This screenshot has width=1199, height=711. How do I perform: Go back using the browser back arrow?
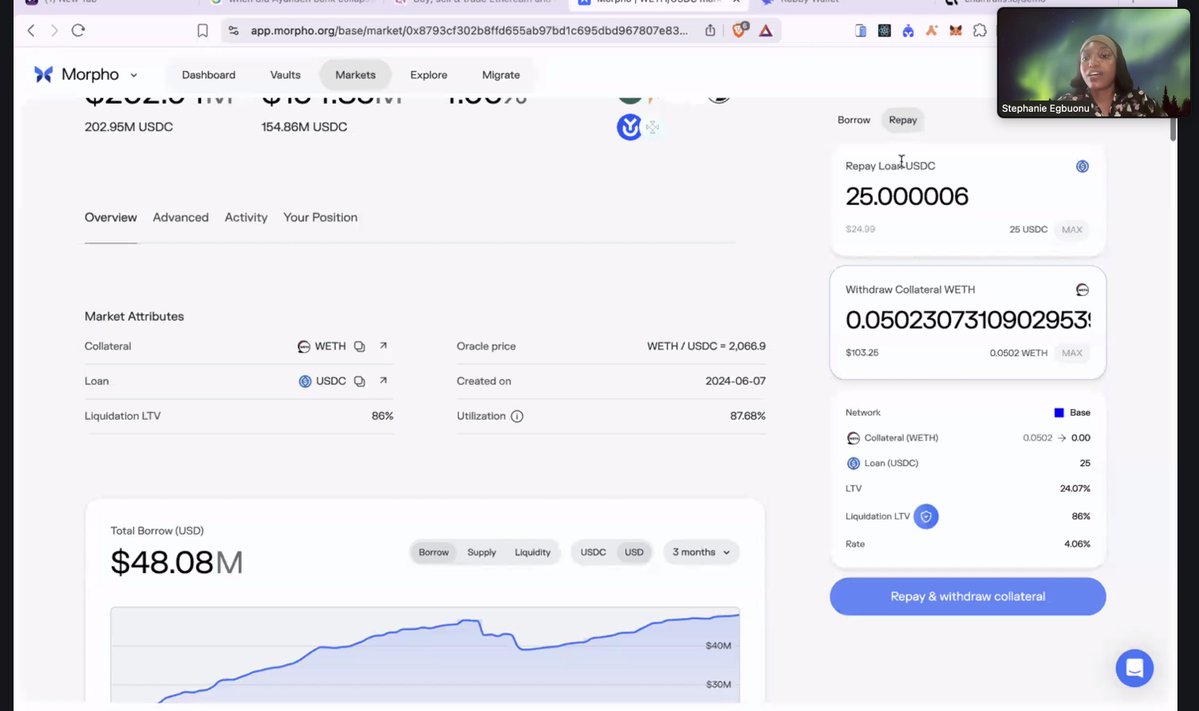tap(31, 31)
